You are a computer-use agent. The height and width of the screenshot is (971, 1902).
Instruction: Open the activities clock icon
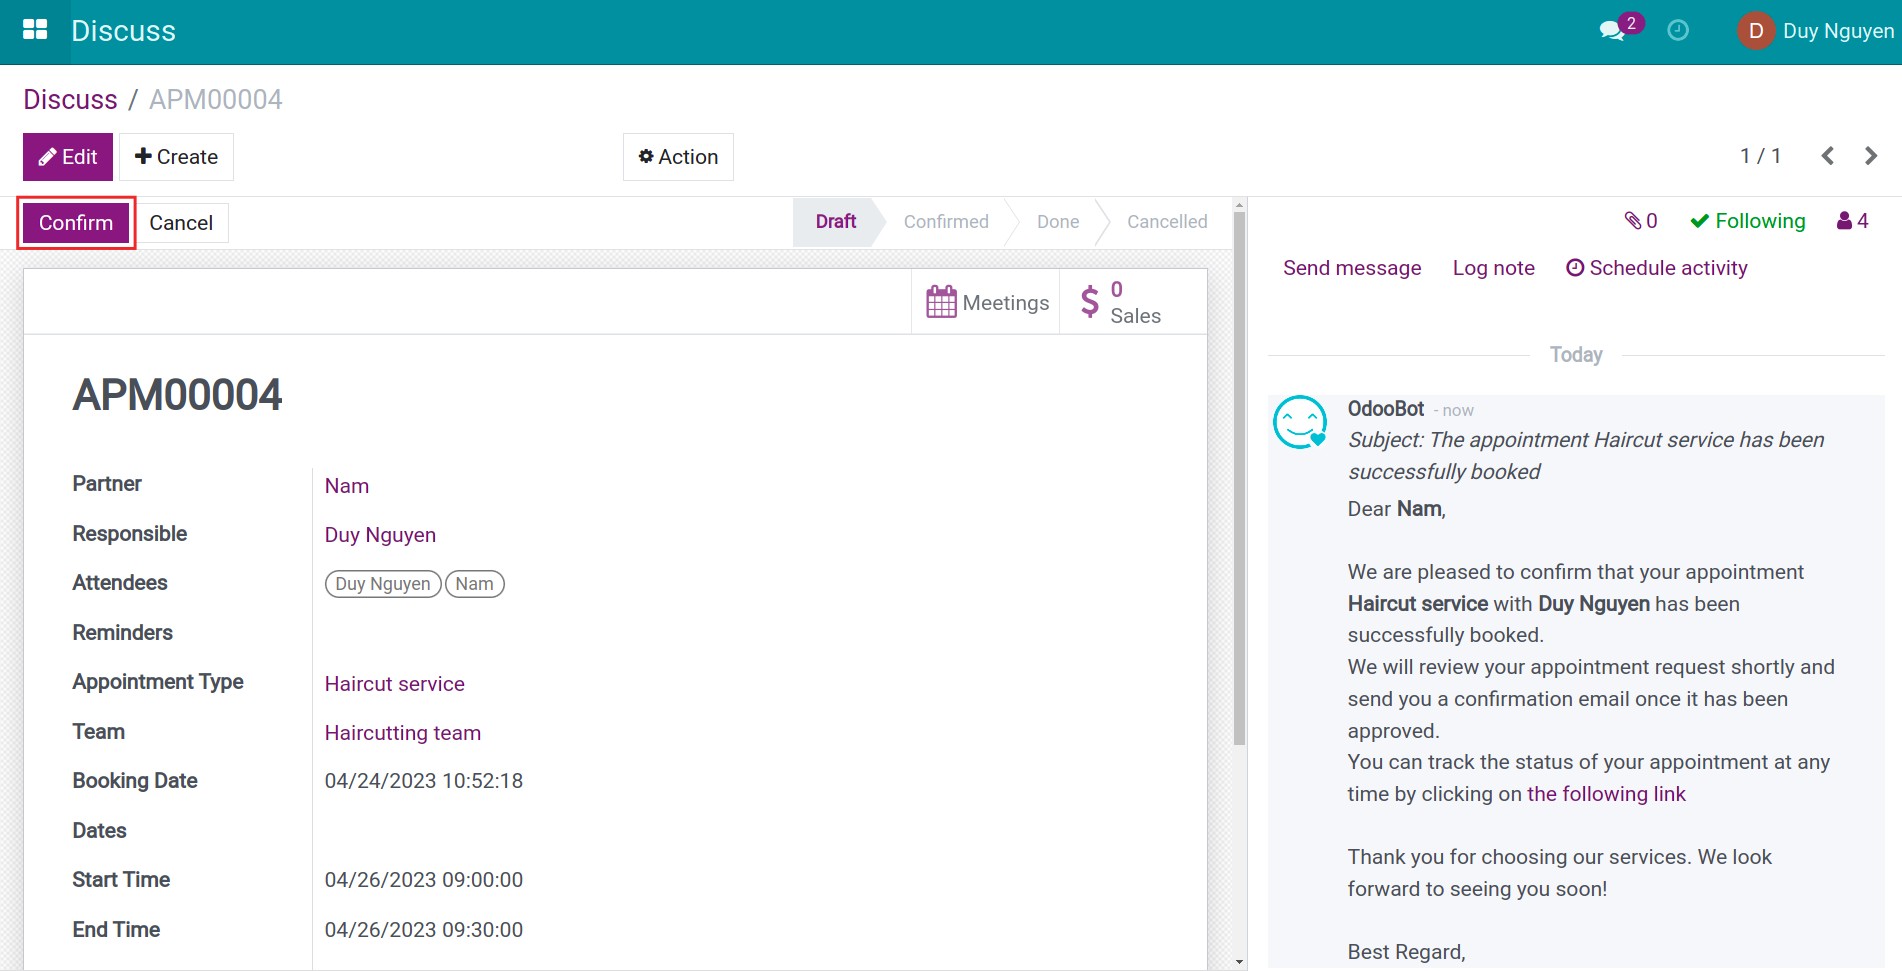click(1678, 30)
